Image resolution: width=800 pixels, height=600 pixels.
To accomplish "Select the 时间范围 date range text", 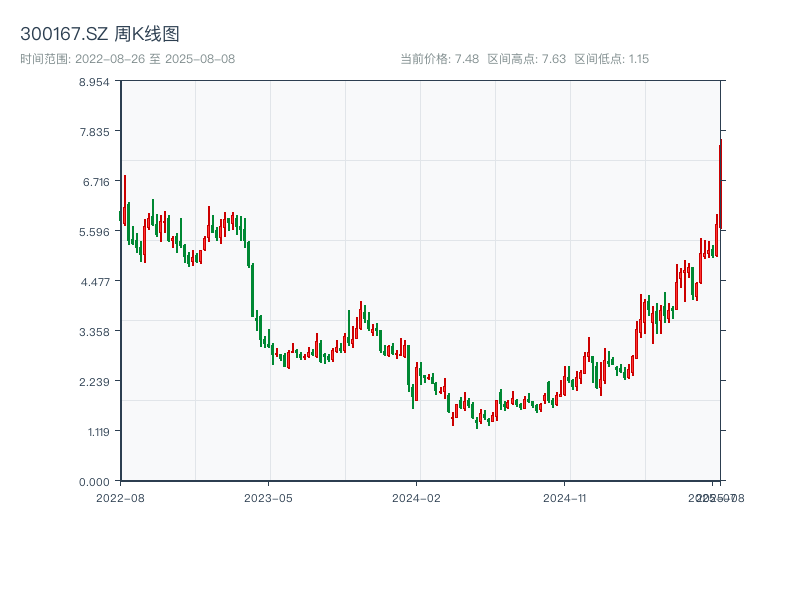I will [x=128, y=59].
